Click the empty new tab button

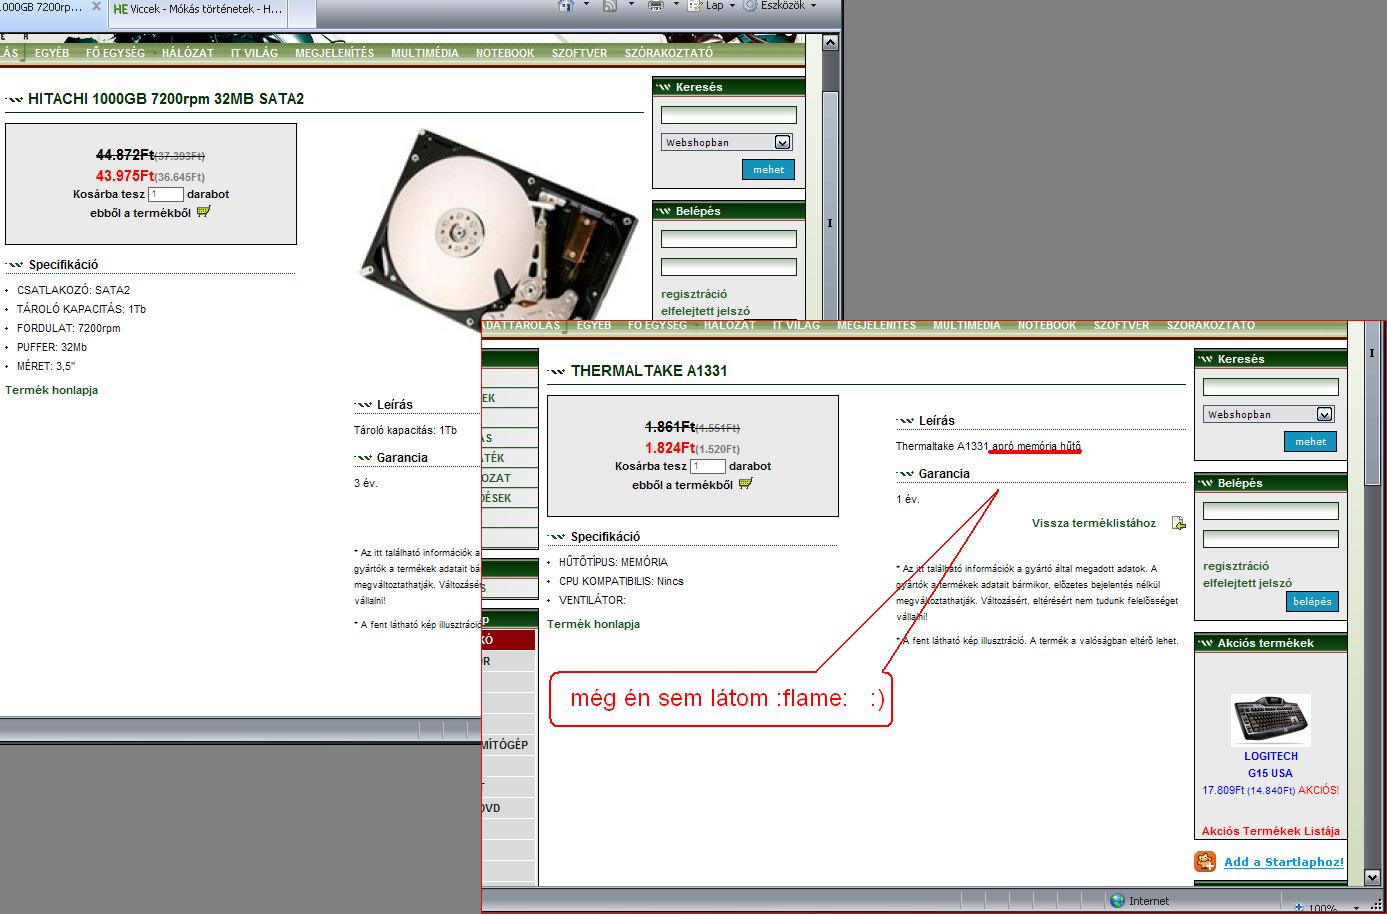pos(301,12)
